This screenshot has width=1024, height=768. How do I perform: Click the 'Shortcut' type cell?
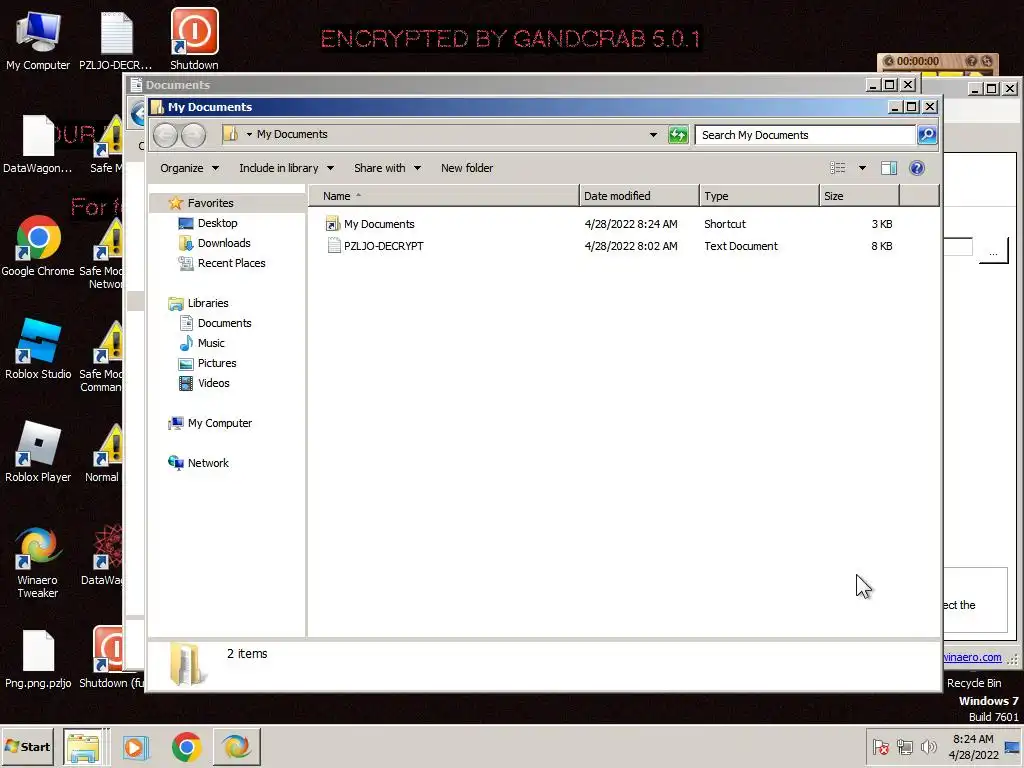point(725,224)
